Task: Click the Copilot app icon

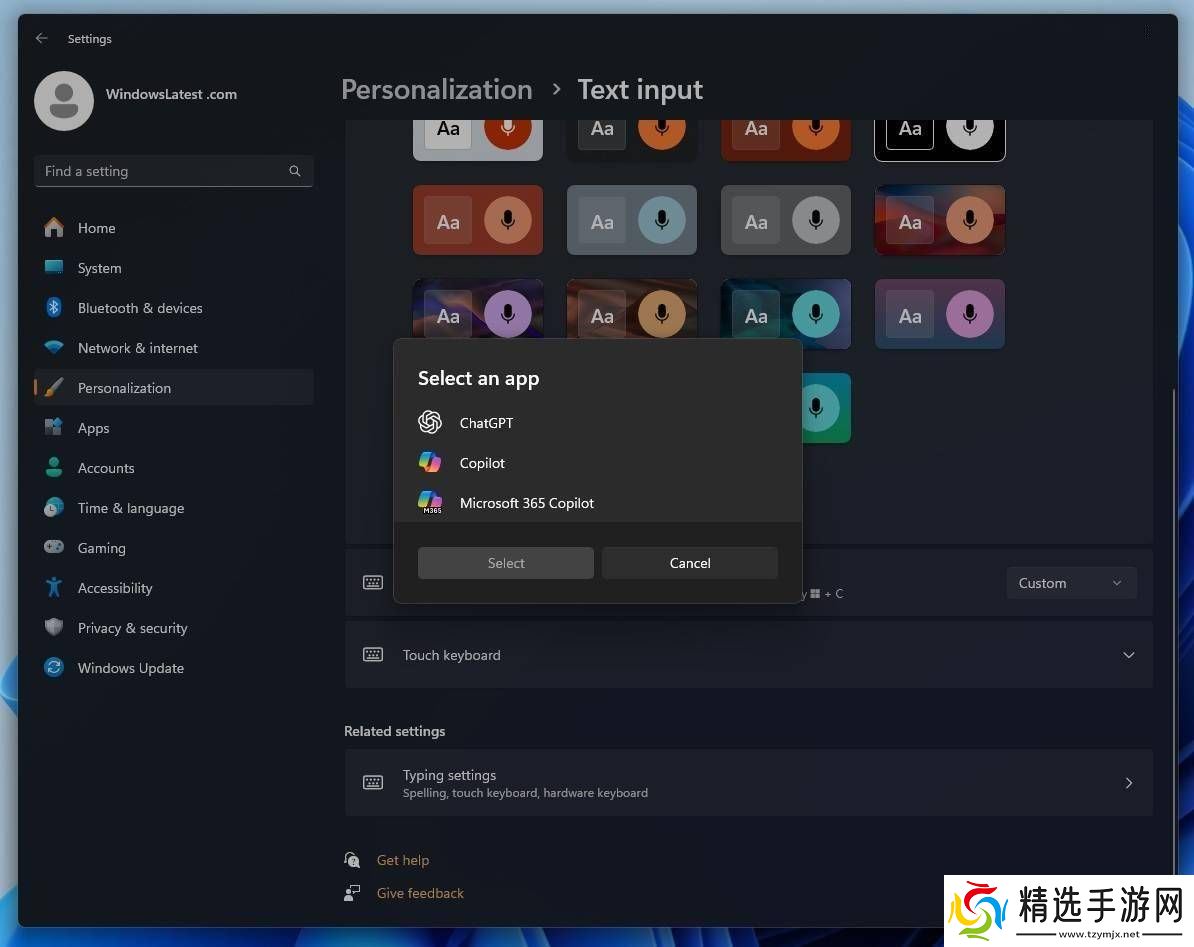Action: (430, 463)
